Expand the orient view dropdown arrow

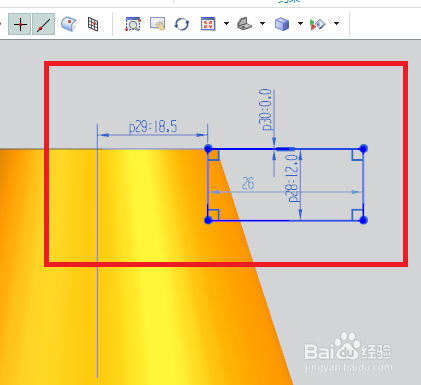click(262, 23)
